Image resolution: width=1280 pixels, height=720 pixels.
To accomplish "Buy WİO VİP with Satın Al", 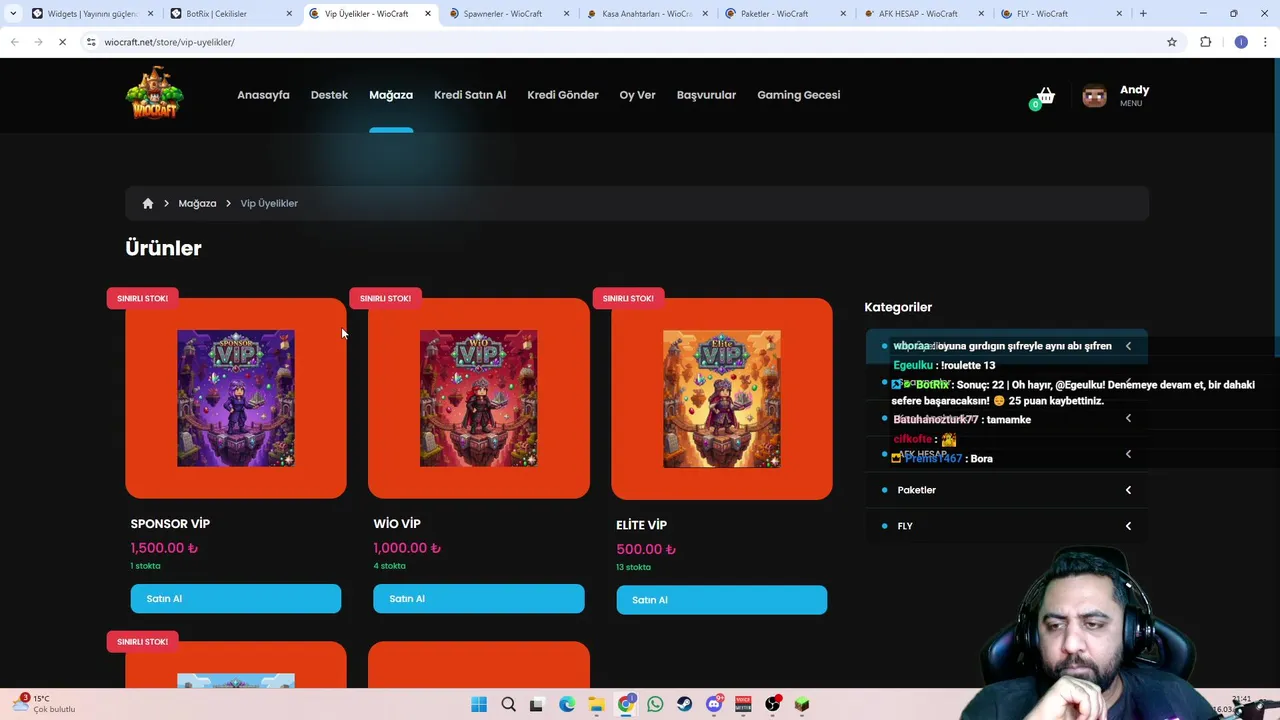I will [x=479, y=599].
